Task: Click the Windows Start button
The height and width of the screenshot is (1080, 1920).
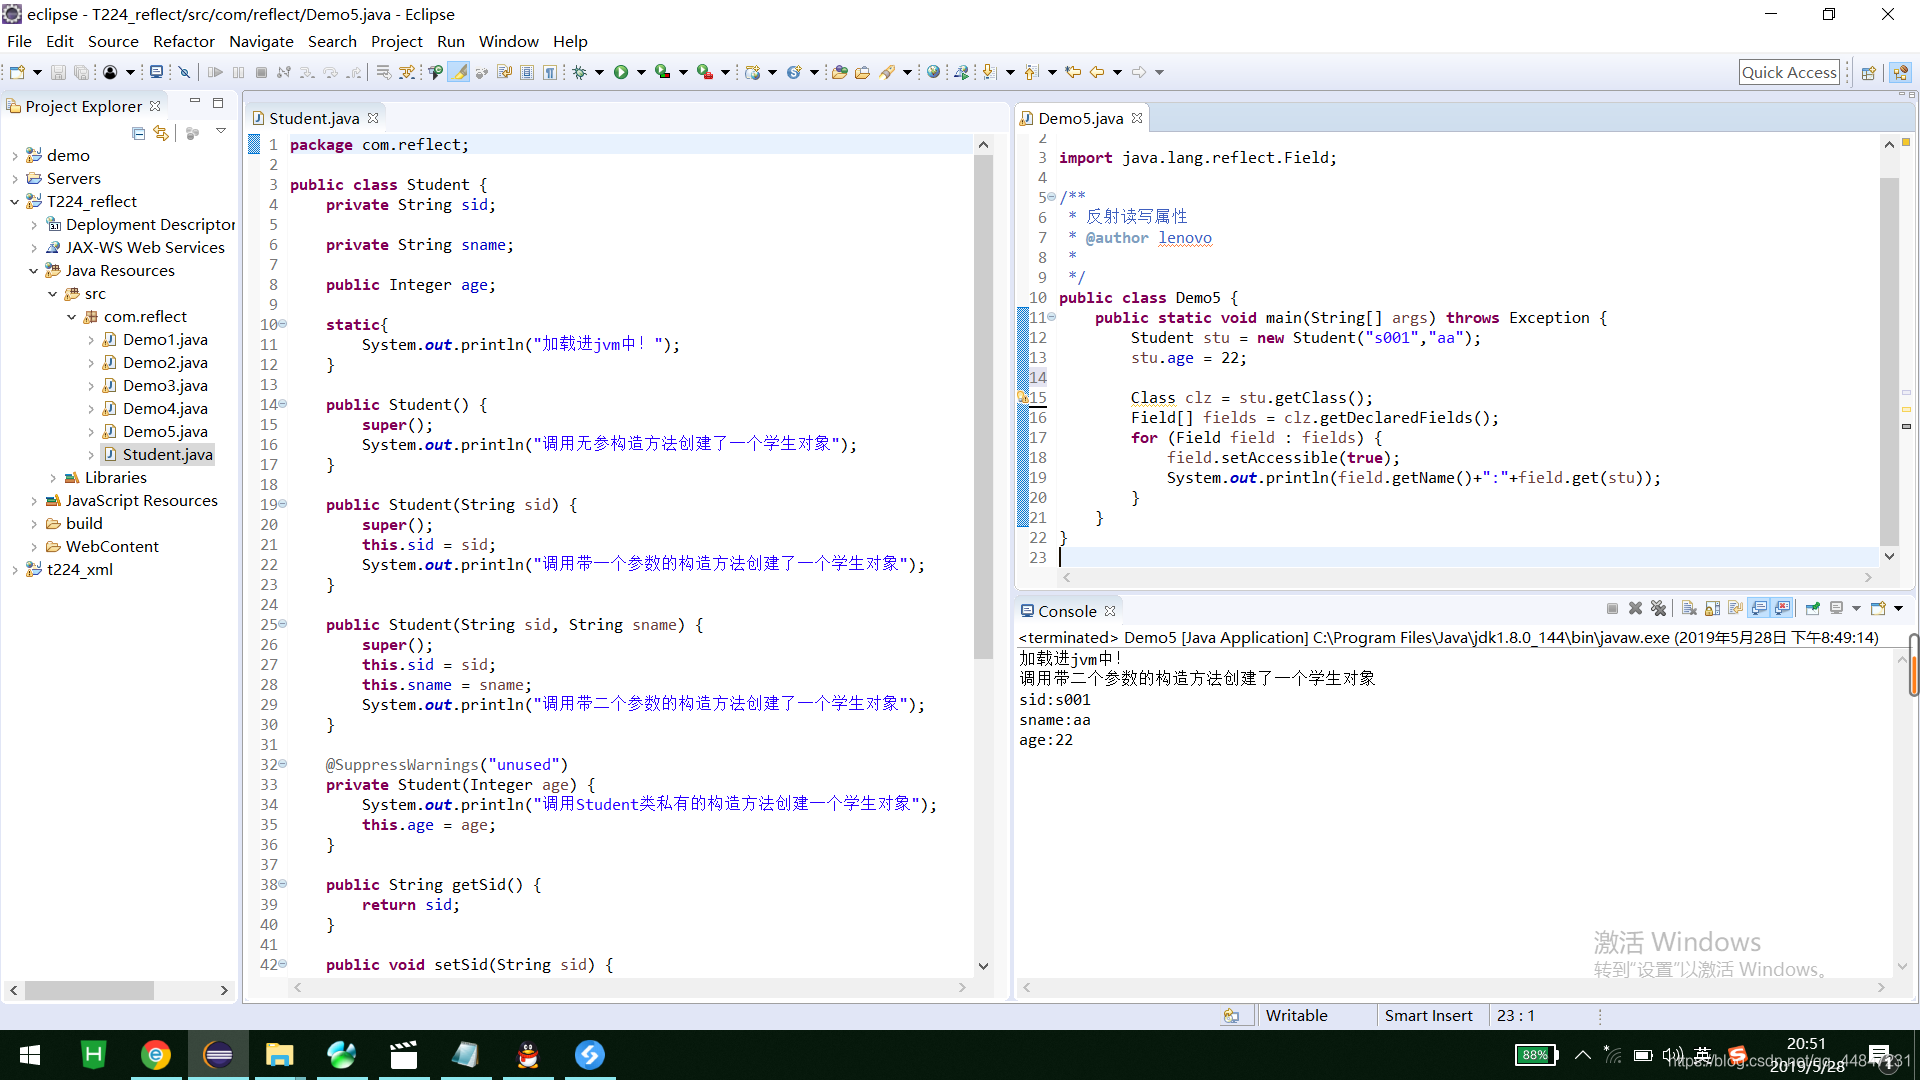Action: tap(30, 1054)
